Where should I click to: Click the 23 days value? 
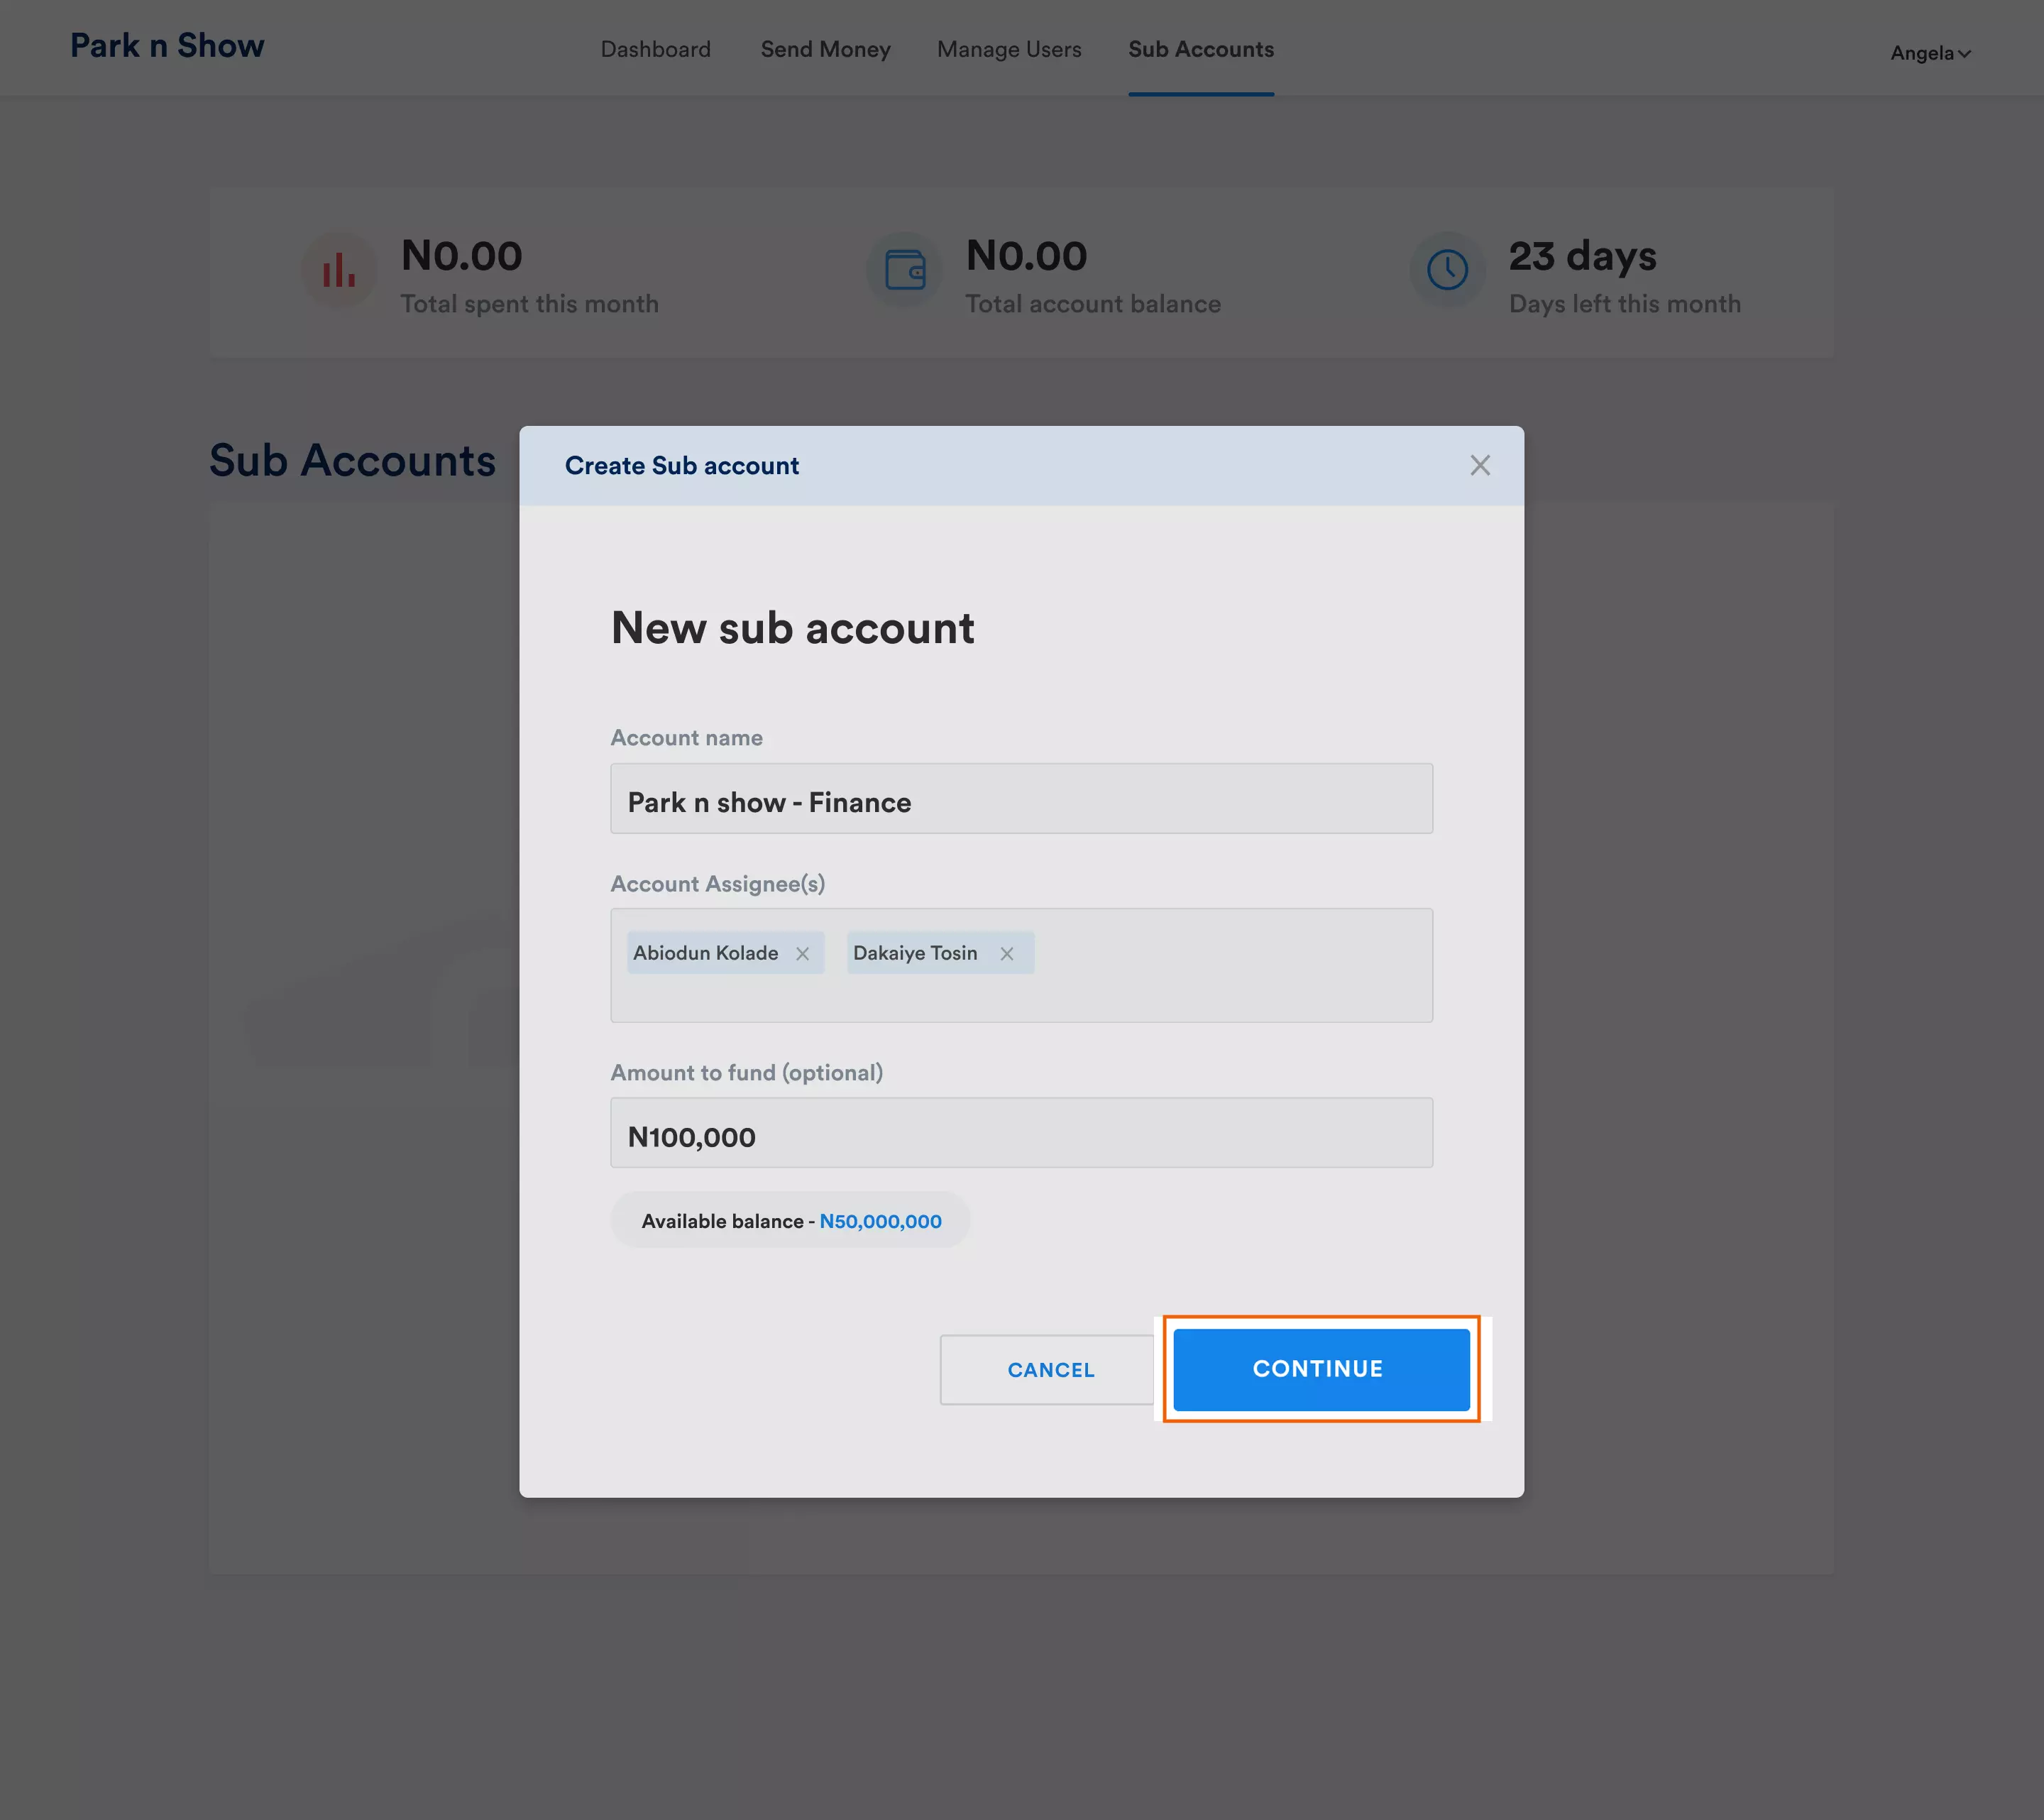pos(1582,256)
